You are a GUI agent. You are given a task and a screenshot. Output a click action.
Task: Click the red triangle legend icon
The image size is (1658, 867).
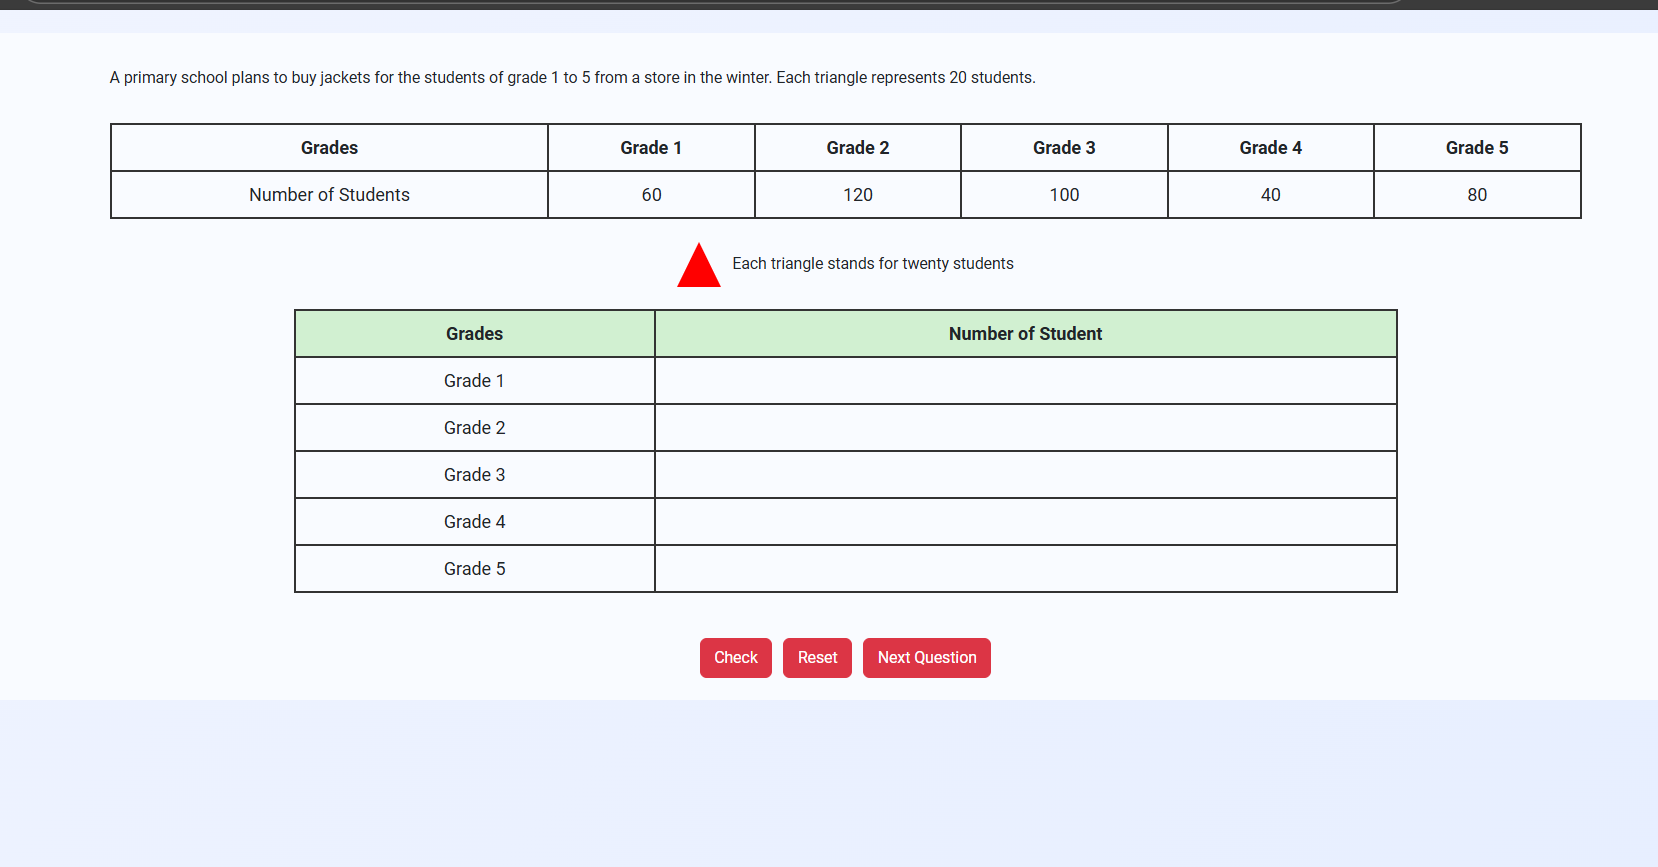pyautogui.click(x=698, y=268)
